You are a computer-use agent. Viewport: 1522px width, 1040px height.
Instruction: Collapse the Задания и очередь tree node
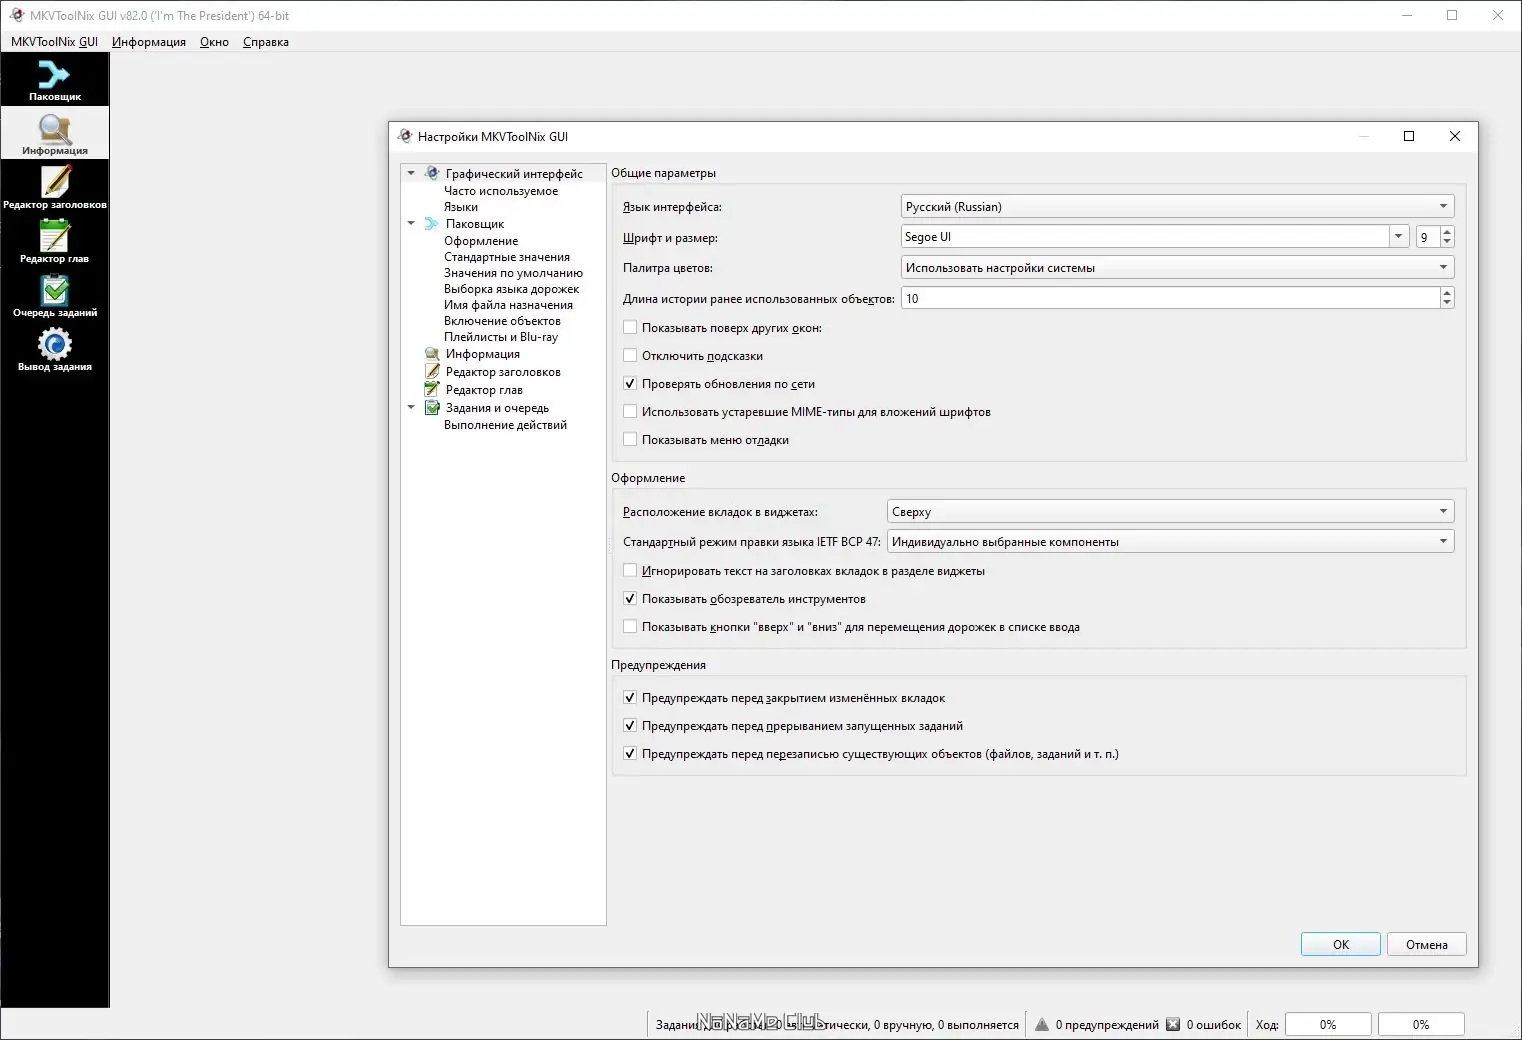click(x=411, y=407)
